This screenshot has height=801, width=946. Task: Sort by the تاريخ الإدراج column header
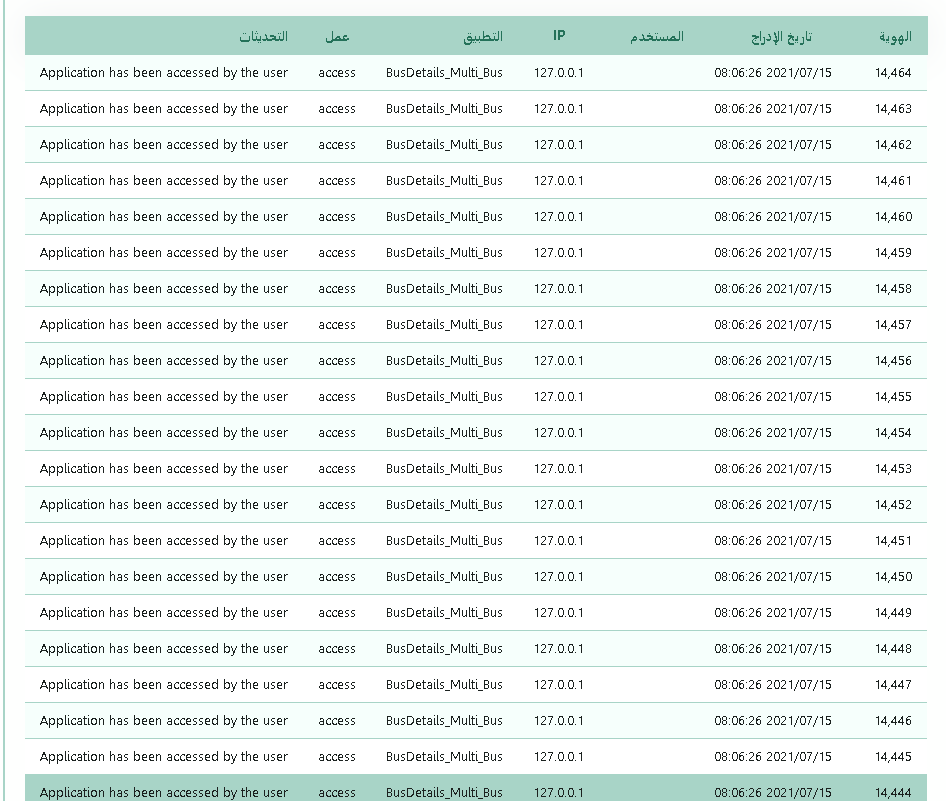coord(781,37)
